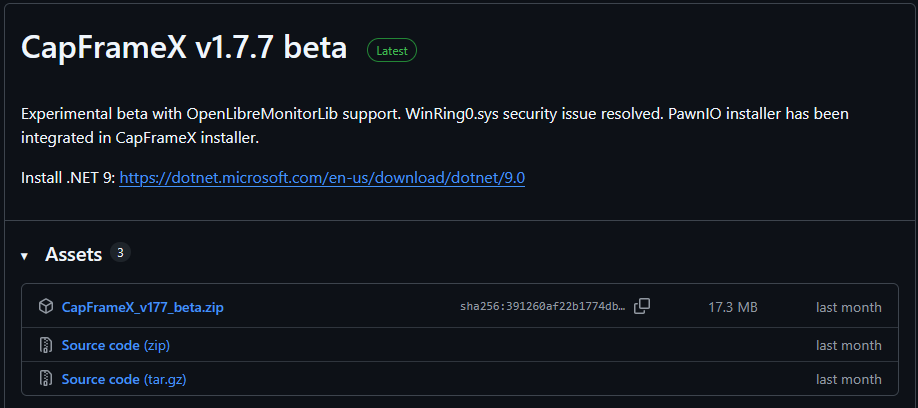Image resolution: width=918 pixels, height=408 pixels.
Task: Click the sha256 hash text
Action: [542, 307]
